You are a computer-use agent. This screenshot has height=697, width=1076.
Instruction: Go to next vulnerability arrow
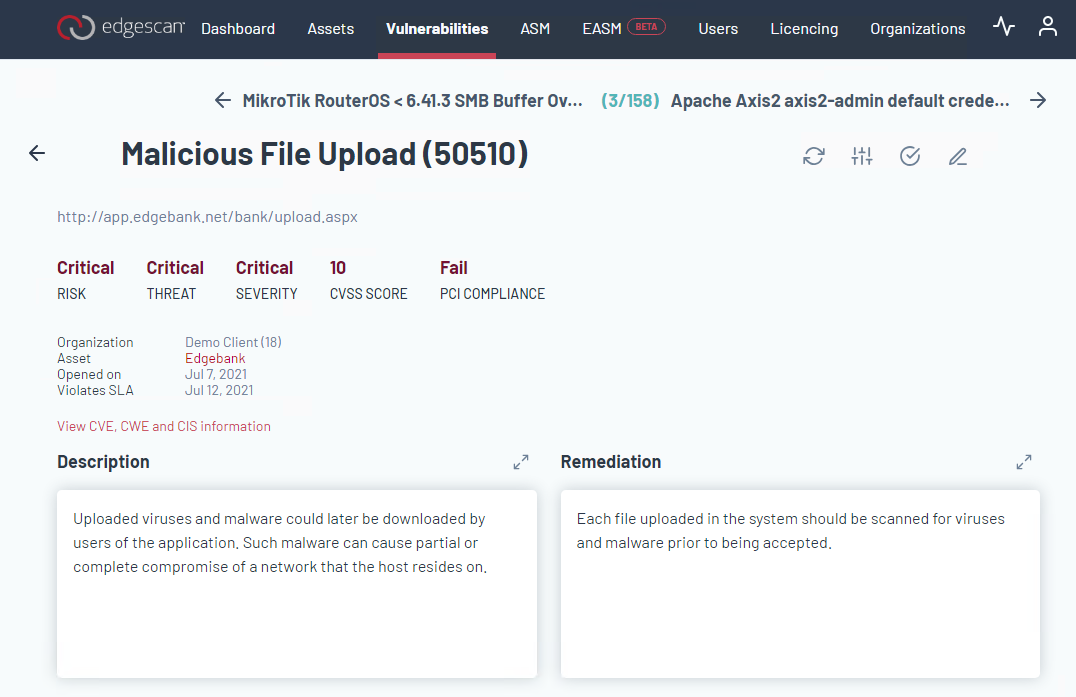point(1038,100)
